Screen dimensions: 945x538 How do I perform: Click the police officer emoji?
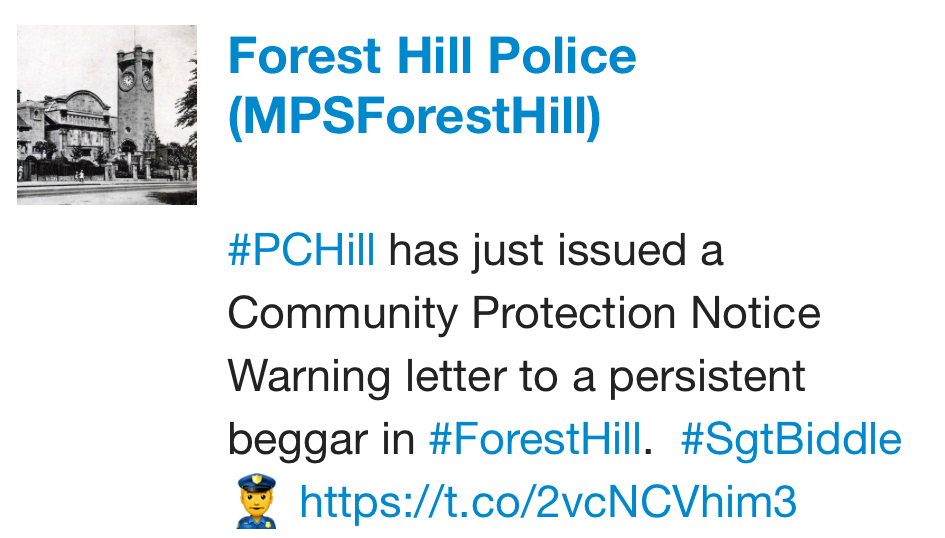point(250,500)
